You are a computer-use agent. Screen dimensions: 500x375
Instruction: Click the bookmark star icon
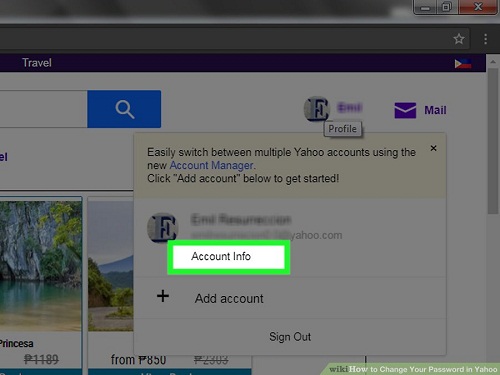click(459, 39)
